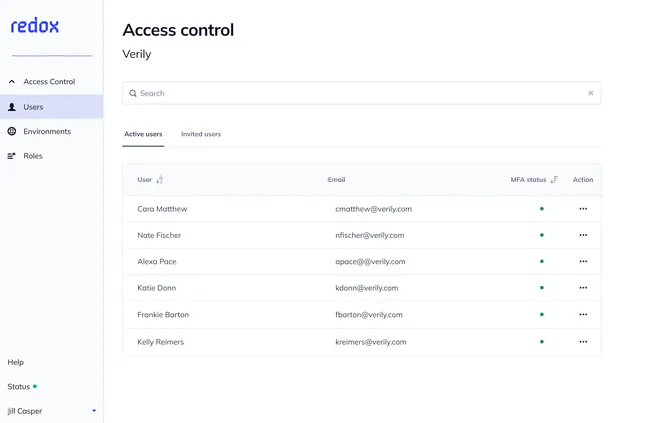Click the green Status indicator dot

pyautogui.click(x=35, y=386)
